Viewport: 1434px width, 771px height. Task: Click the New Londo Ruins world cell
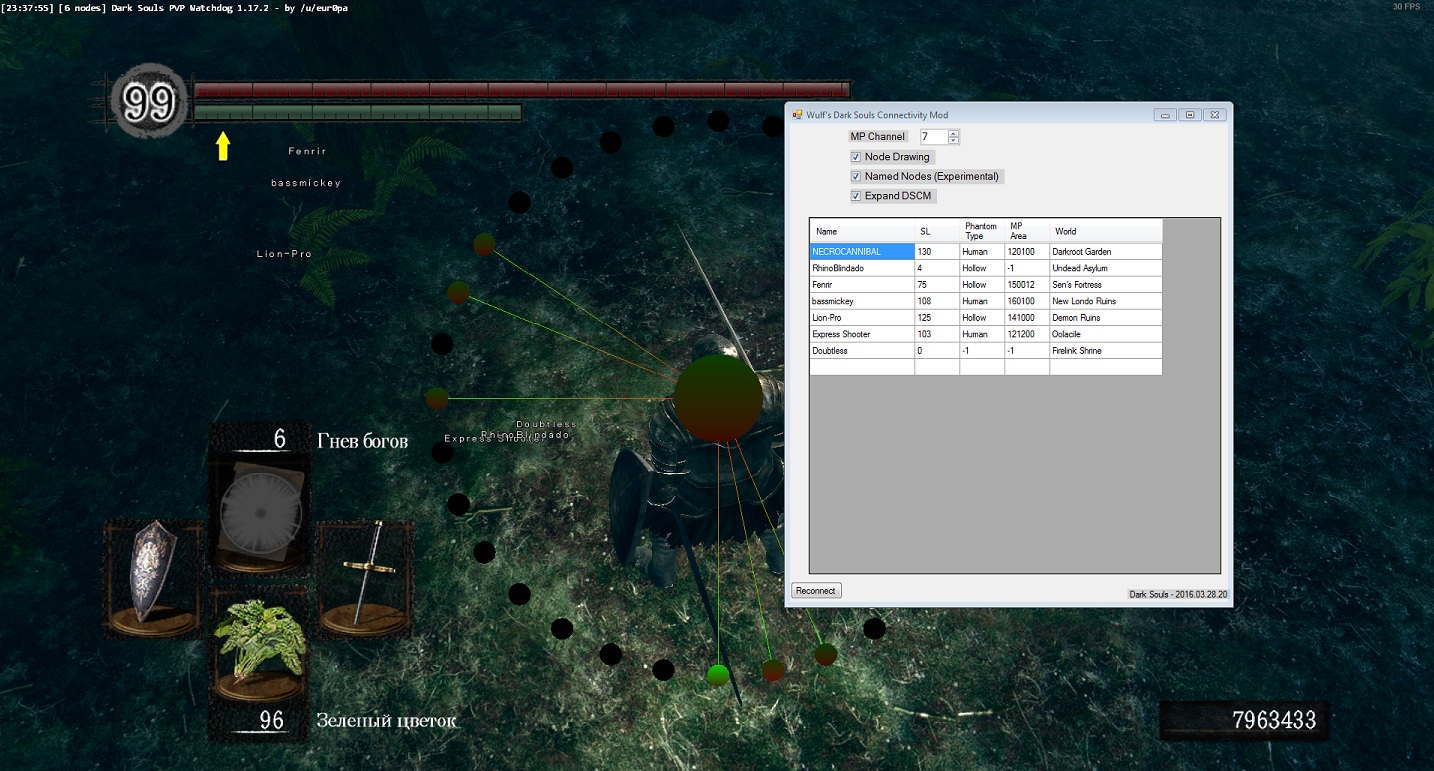(x=1106, y=301)
